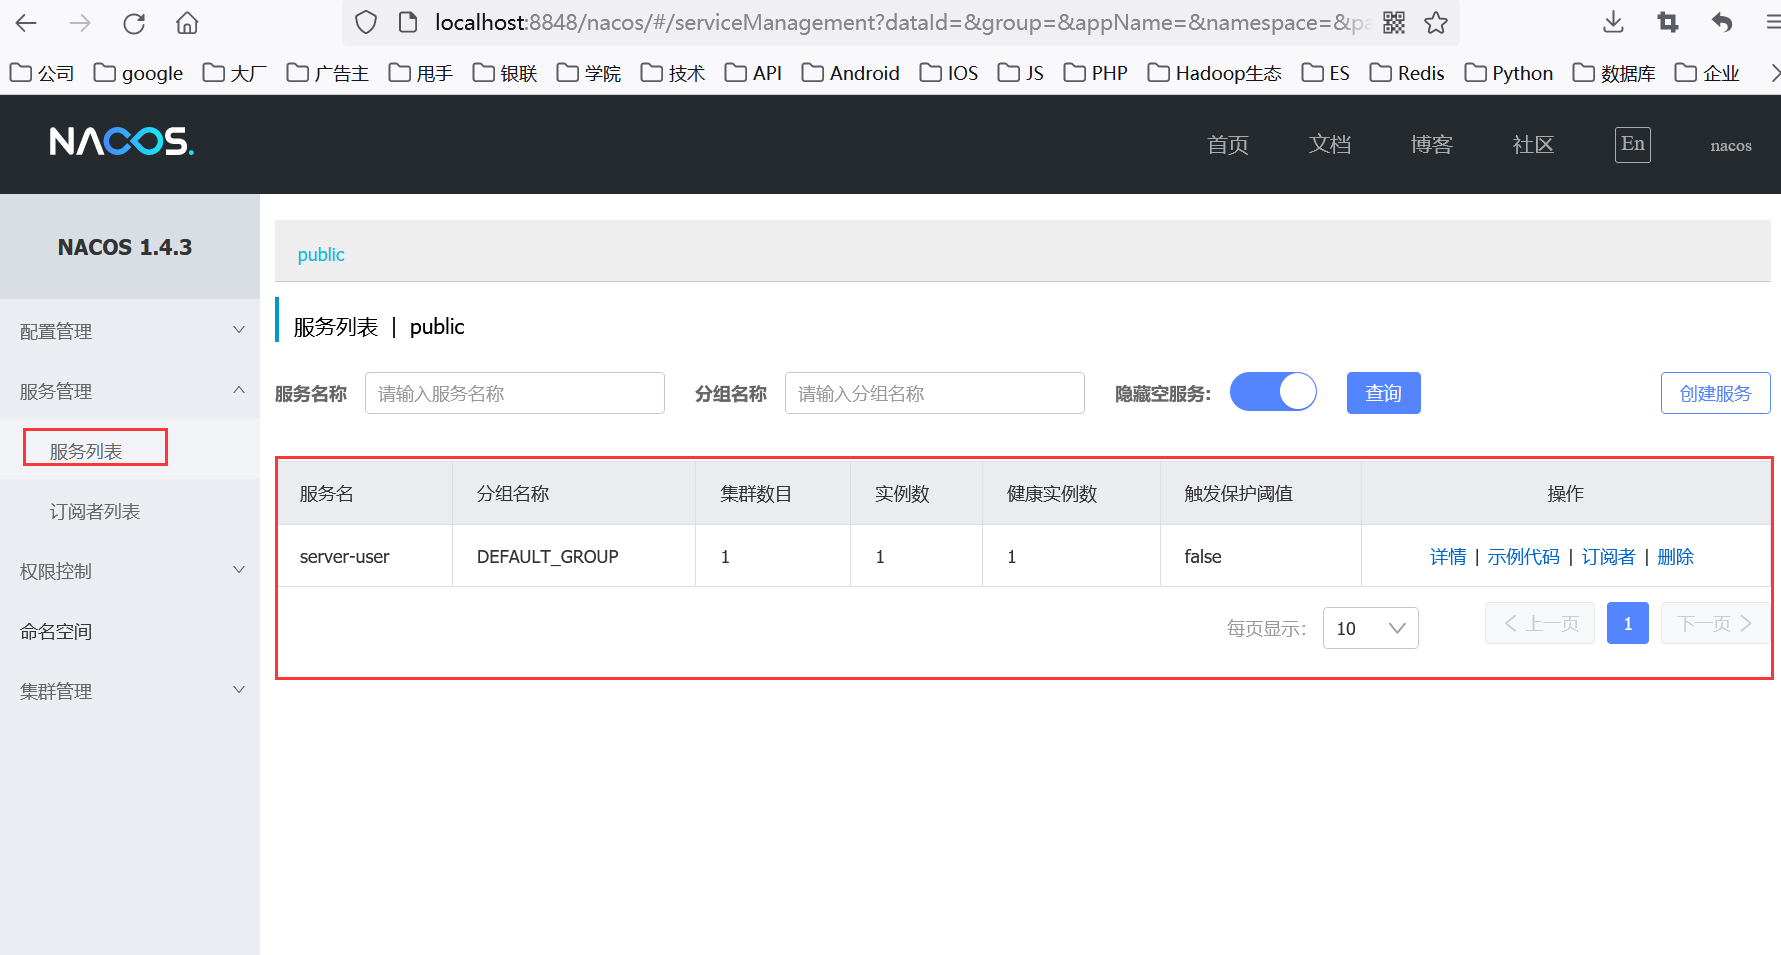
Task: Click the browser back arrow
Action: pos(27,23)
